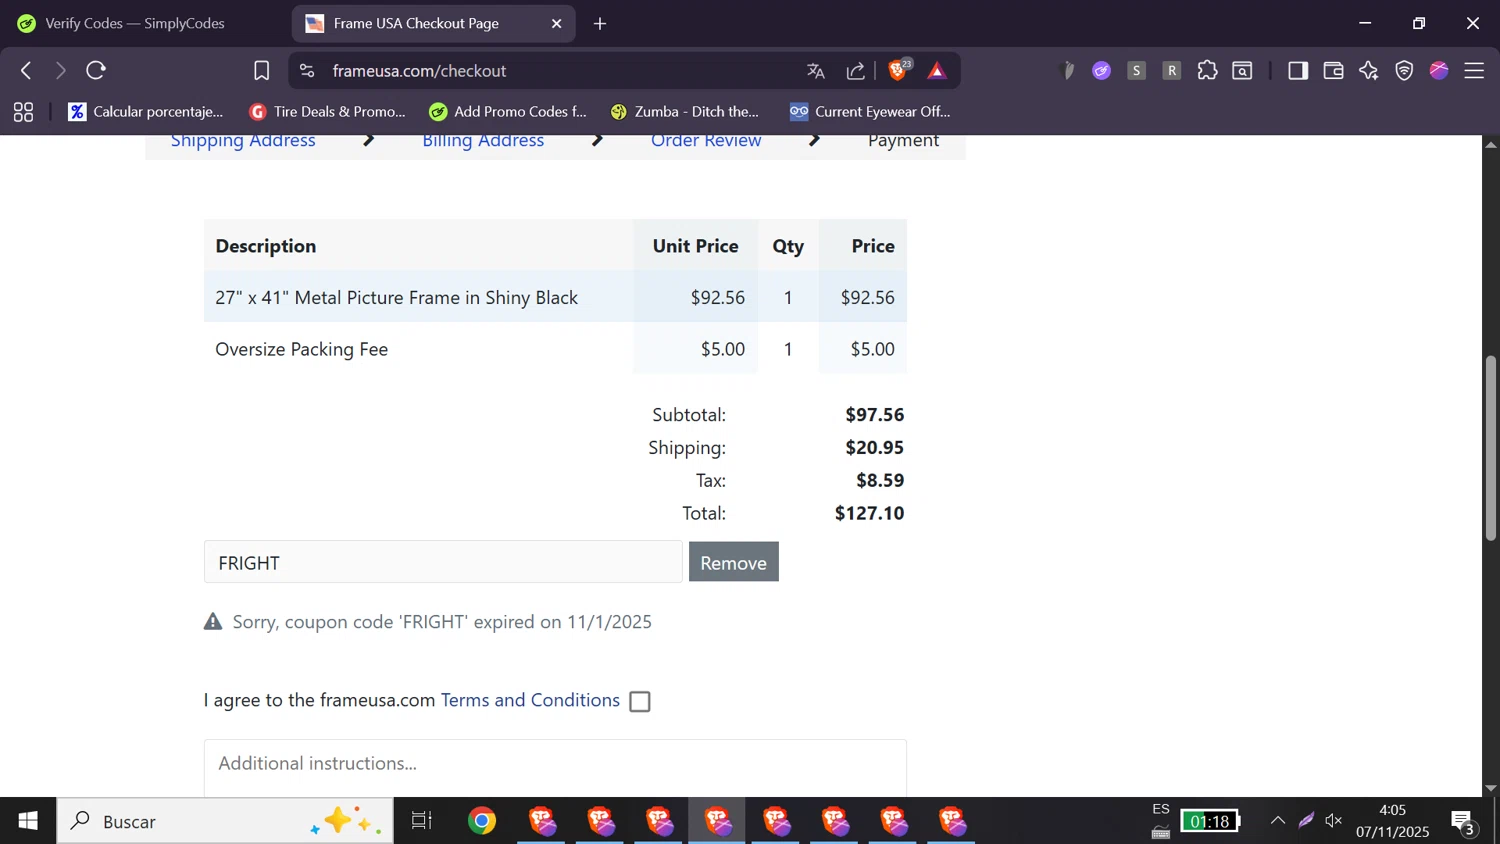Open the bookmarks grid view icon
Image resolution: width=1500 pixels, height=844 pixels.
(23, 112)
